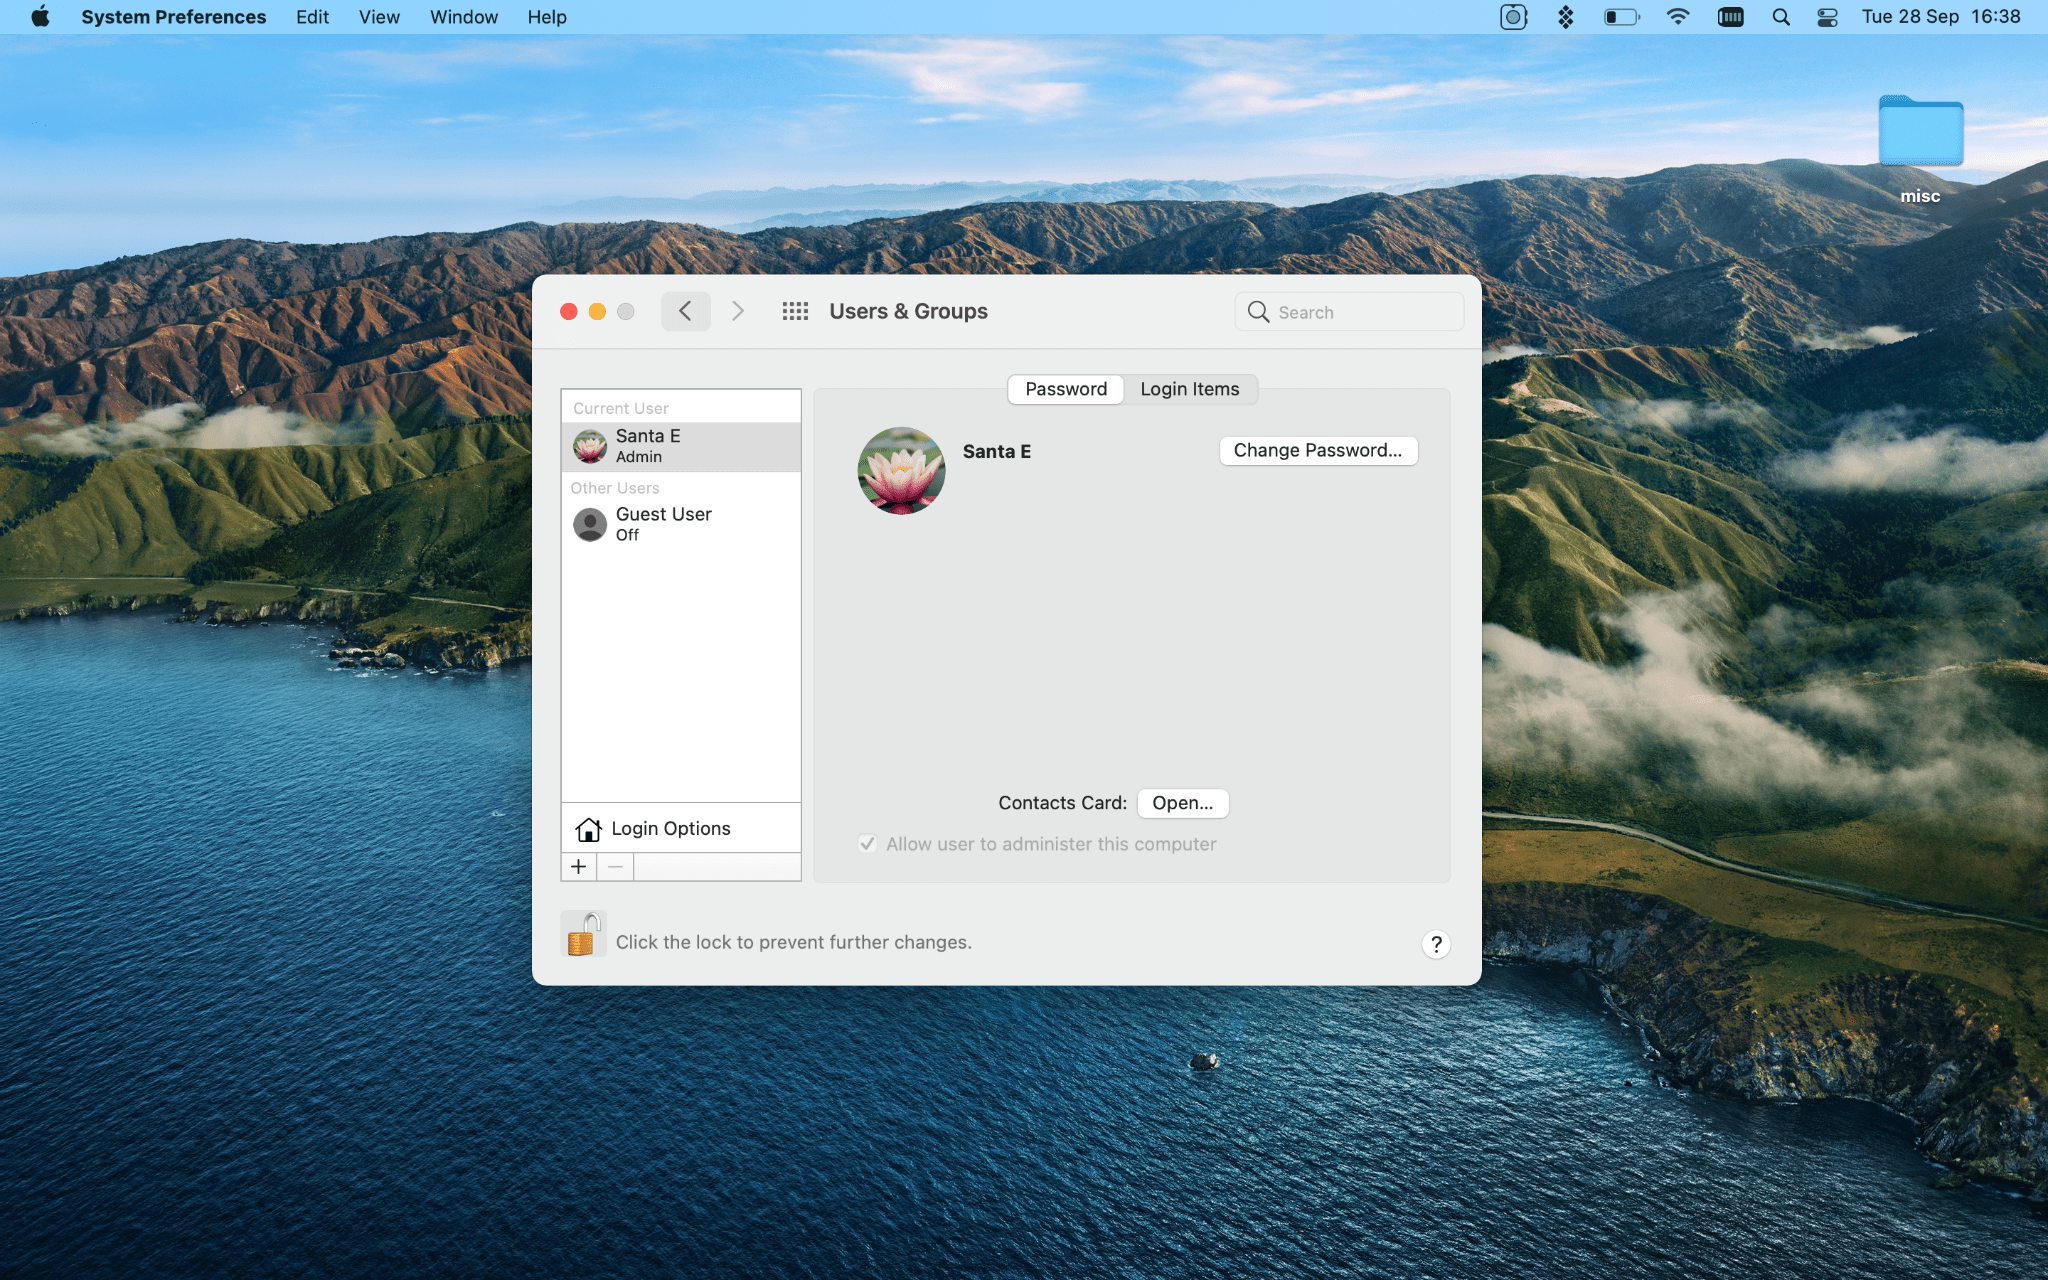2048x1280 pixels.
Task: Open Login Options via the home icon
Action: pyautogui.click(x=589, y=828)
